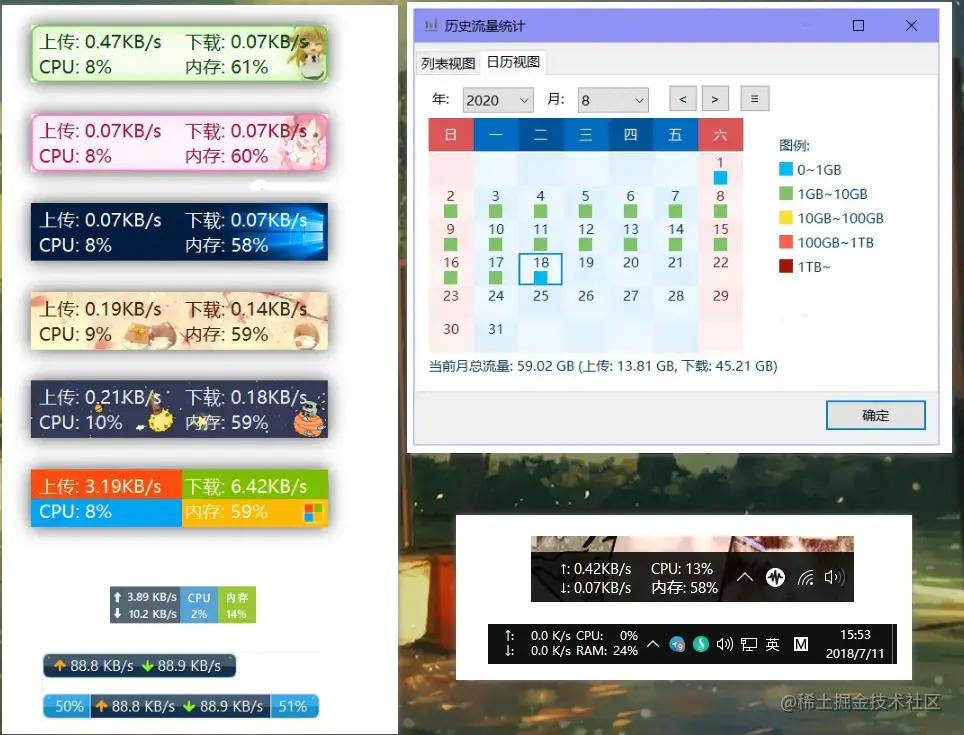Click the Wi-Fi icon in the taskbar
Screen dimensions: 964x735
tap(805, 578)
